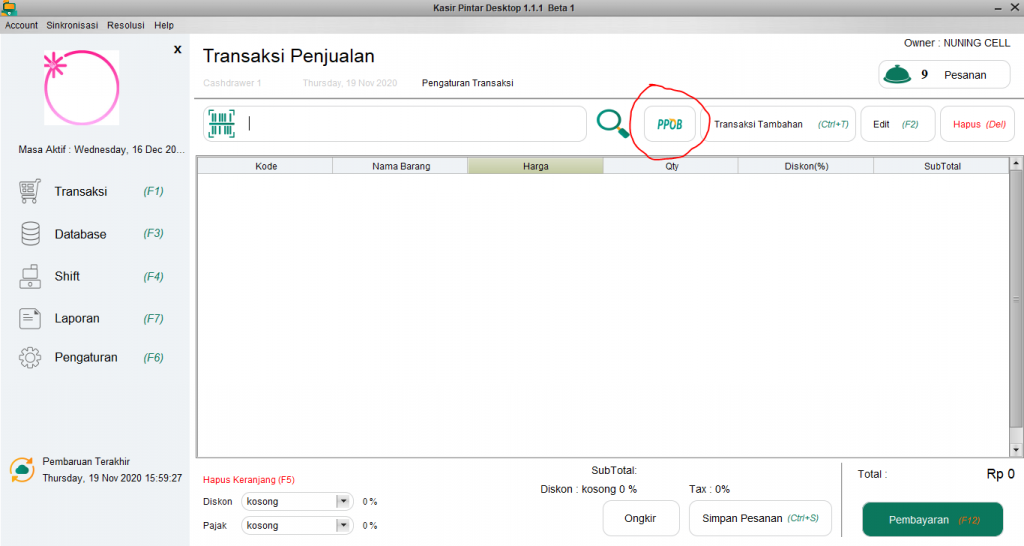This screenshot has width=1024, height=546.
Task: Click the Simpan Pesanan button
Action: 760,519
